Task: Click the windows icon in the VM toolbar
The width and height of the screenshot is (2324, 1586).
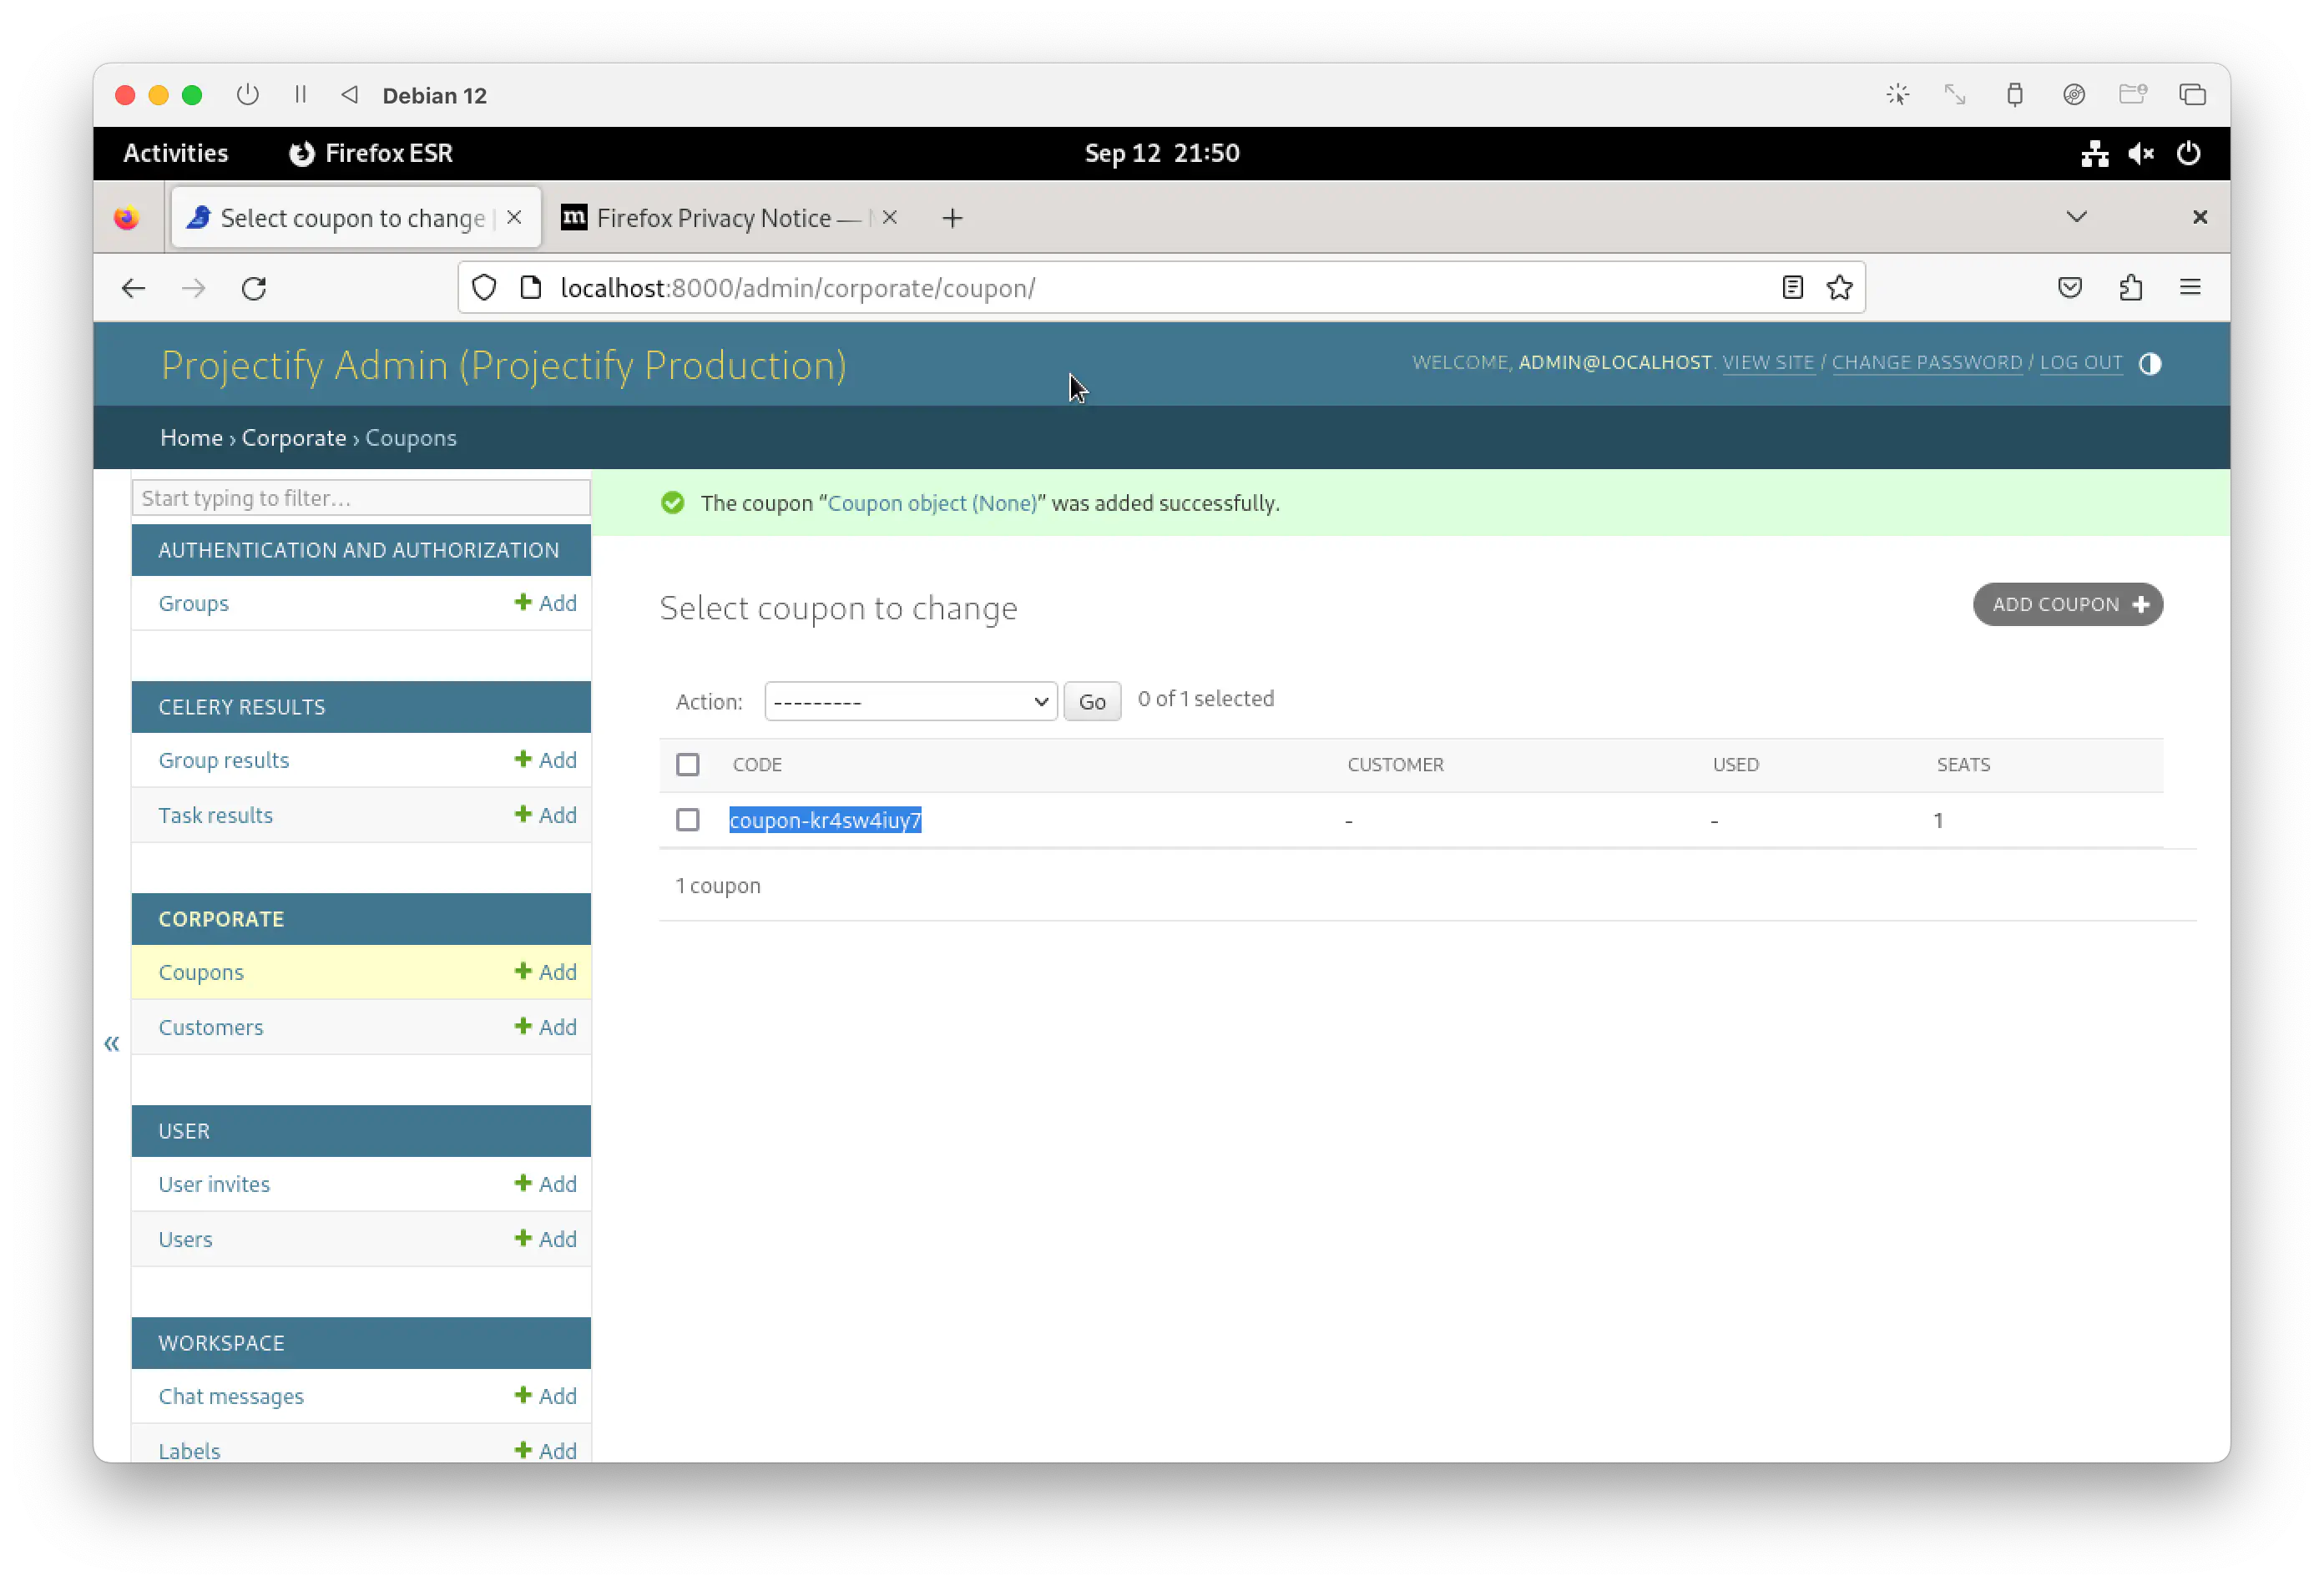Action: (2192, 95)
